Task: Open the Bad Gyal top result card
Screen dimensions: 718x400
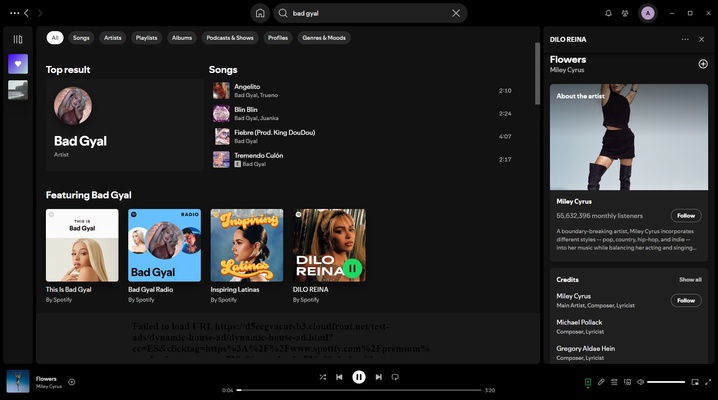Action: (x=125, y=125)
